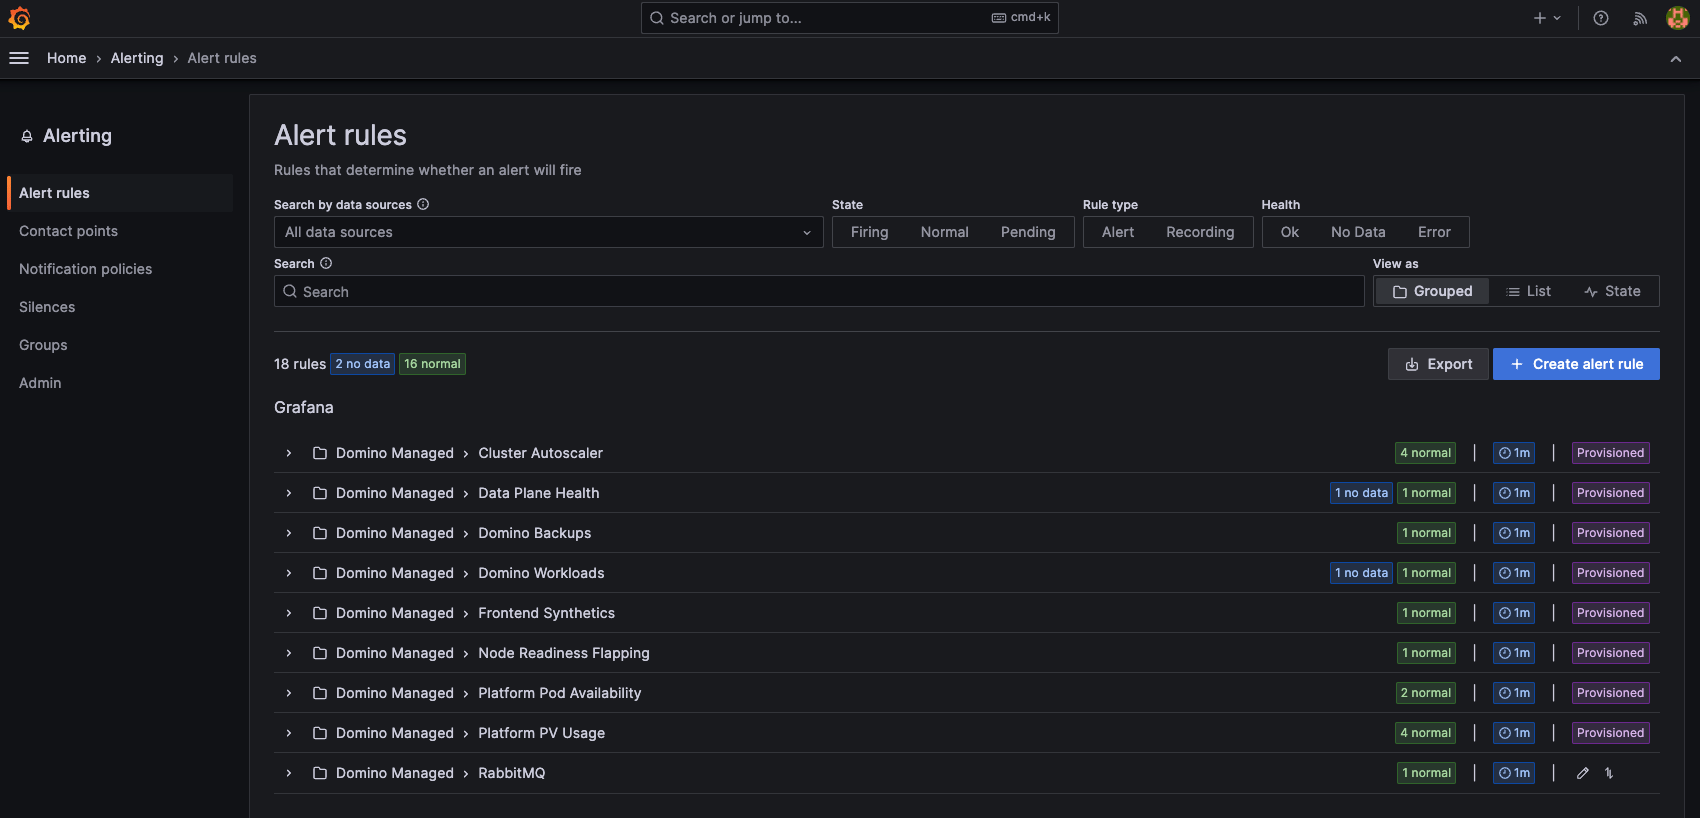Focus the Search or jump to field
This screenshot has width=1700, height=818.
(849, 18)
